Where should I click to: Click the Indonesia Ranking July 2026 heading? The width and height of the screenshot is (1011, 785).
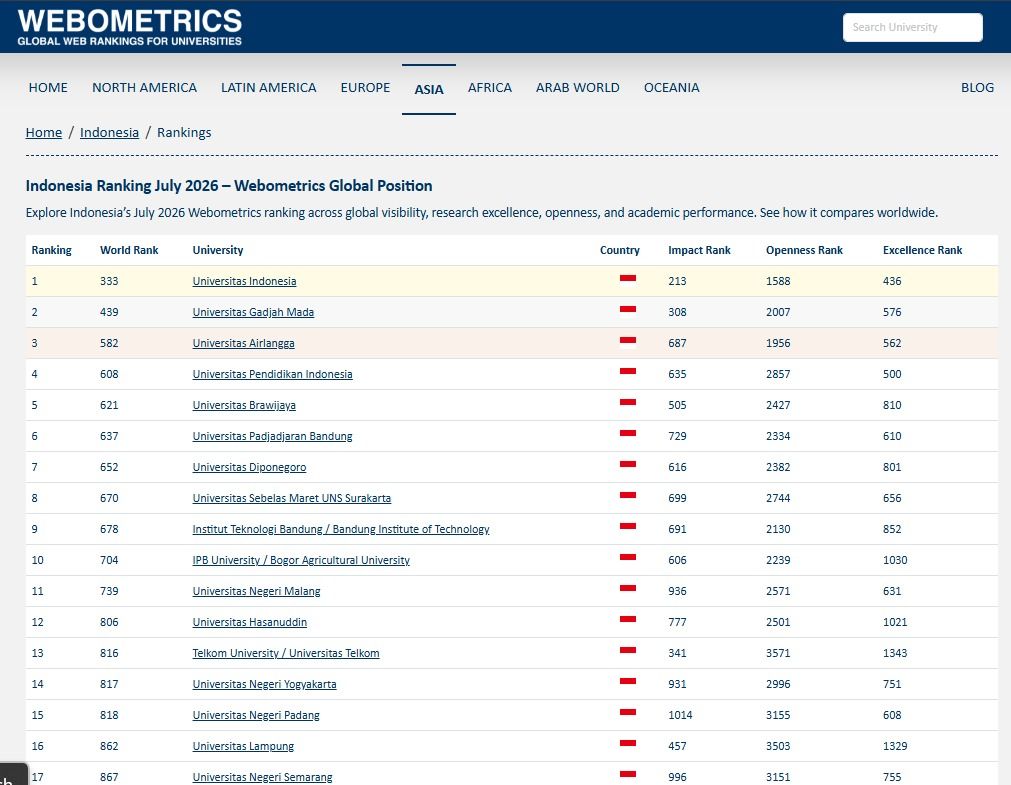pos(229,186)
